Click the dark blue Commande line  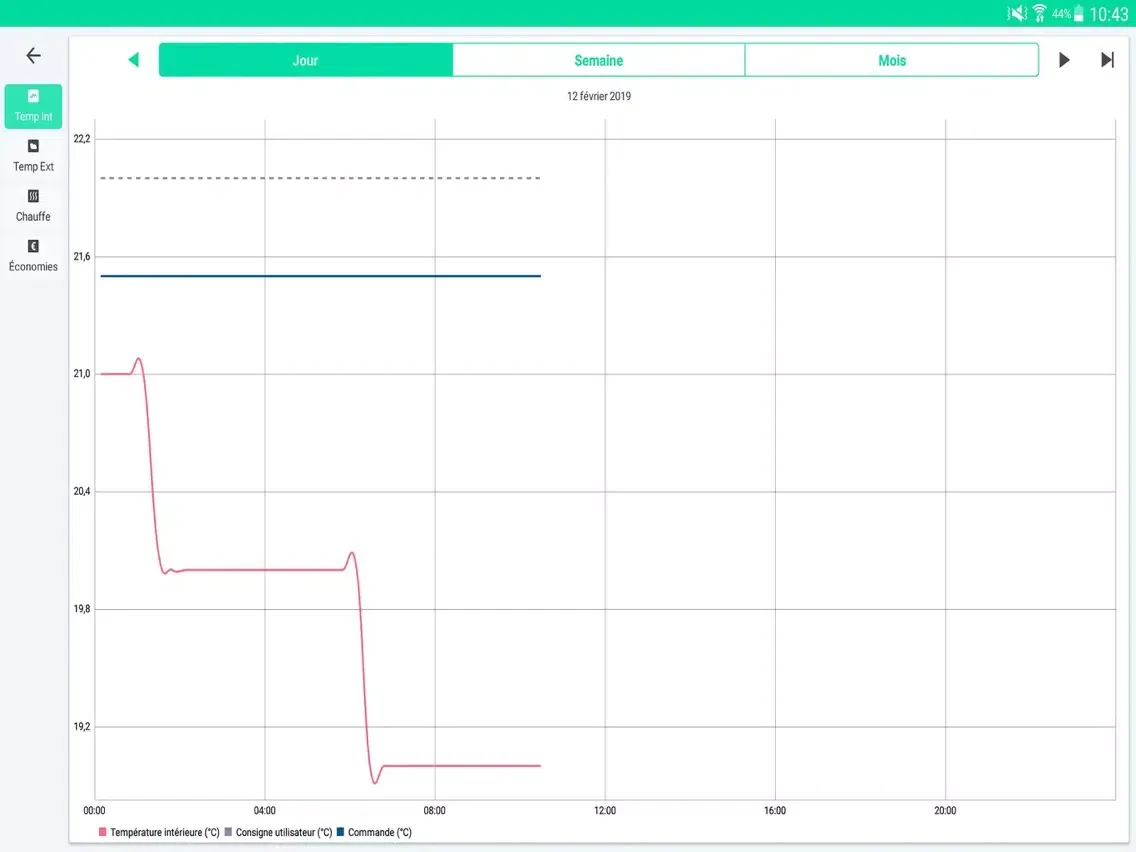(x=320, y=276)
